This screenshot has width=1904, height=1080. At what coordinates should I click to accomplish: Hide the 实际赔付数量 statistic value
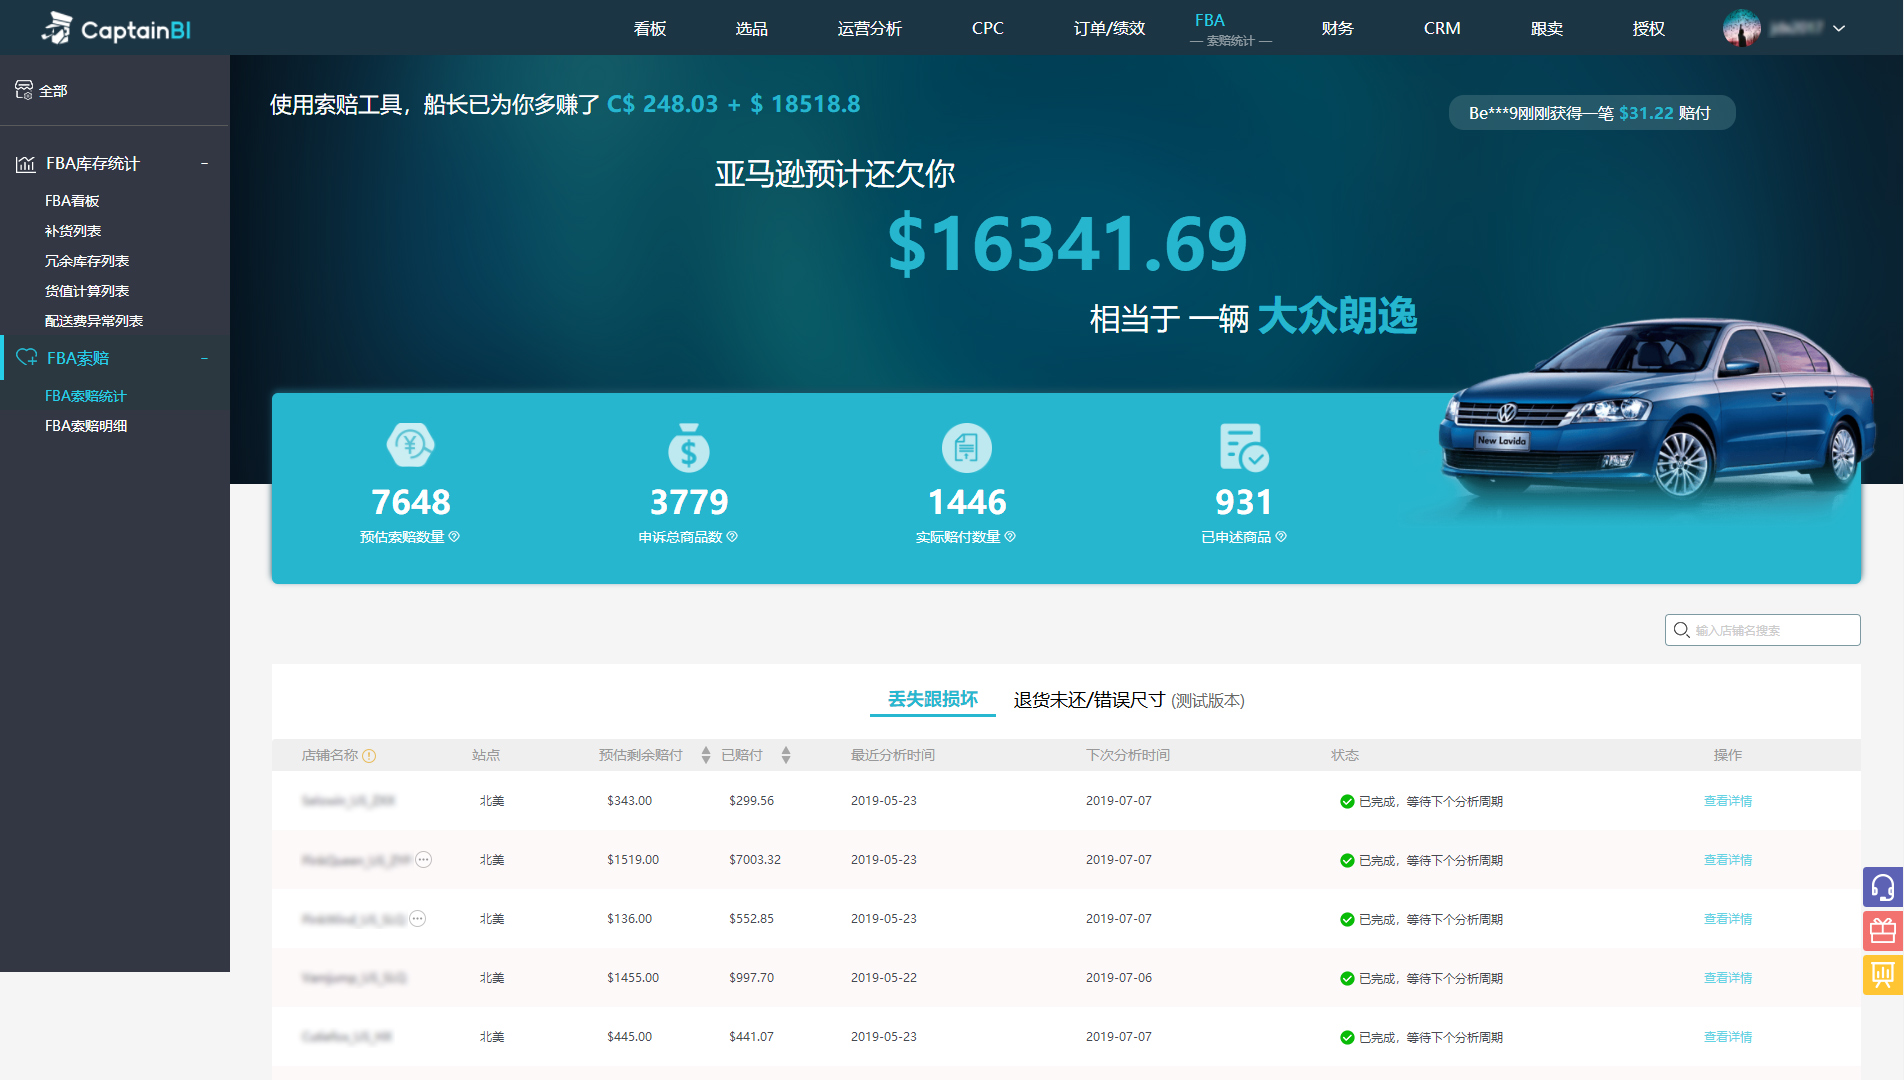tap(1010, 537)
